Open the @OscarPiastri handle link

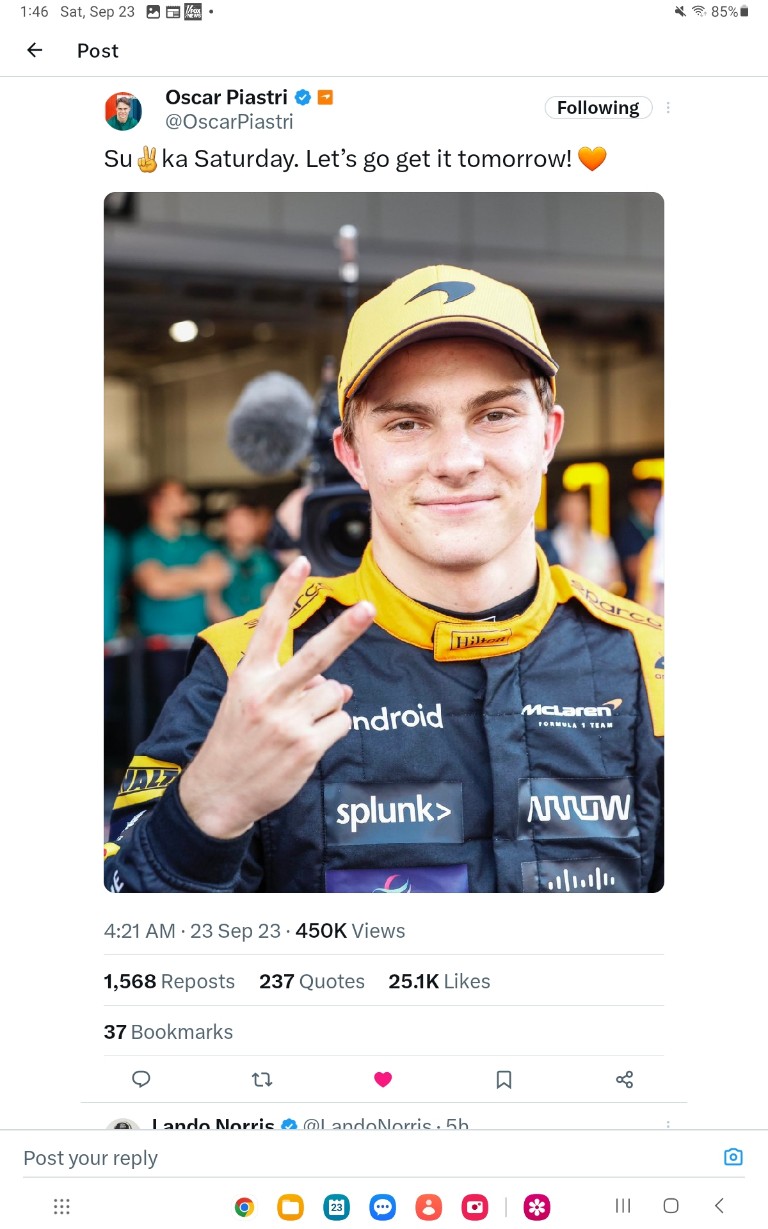pyautogui.click(x=229, y=122)
